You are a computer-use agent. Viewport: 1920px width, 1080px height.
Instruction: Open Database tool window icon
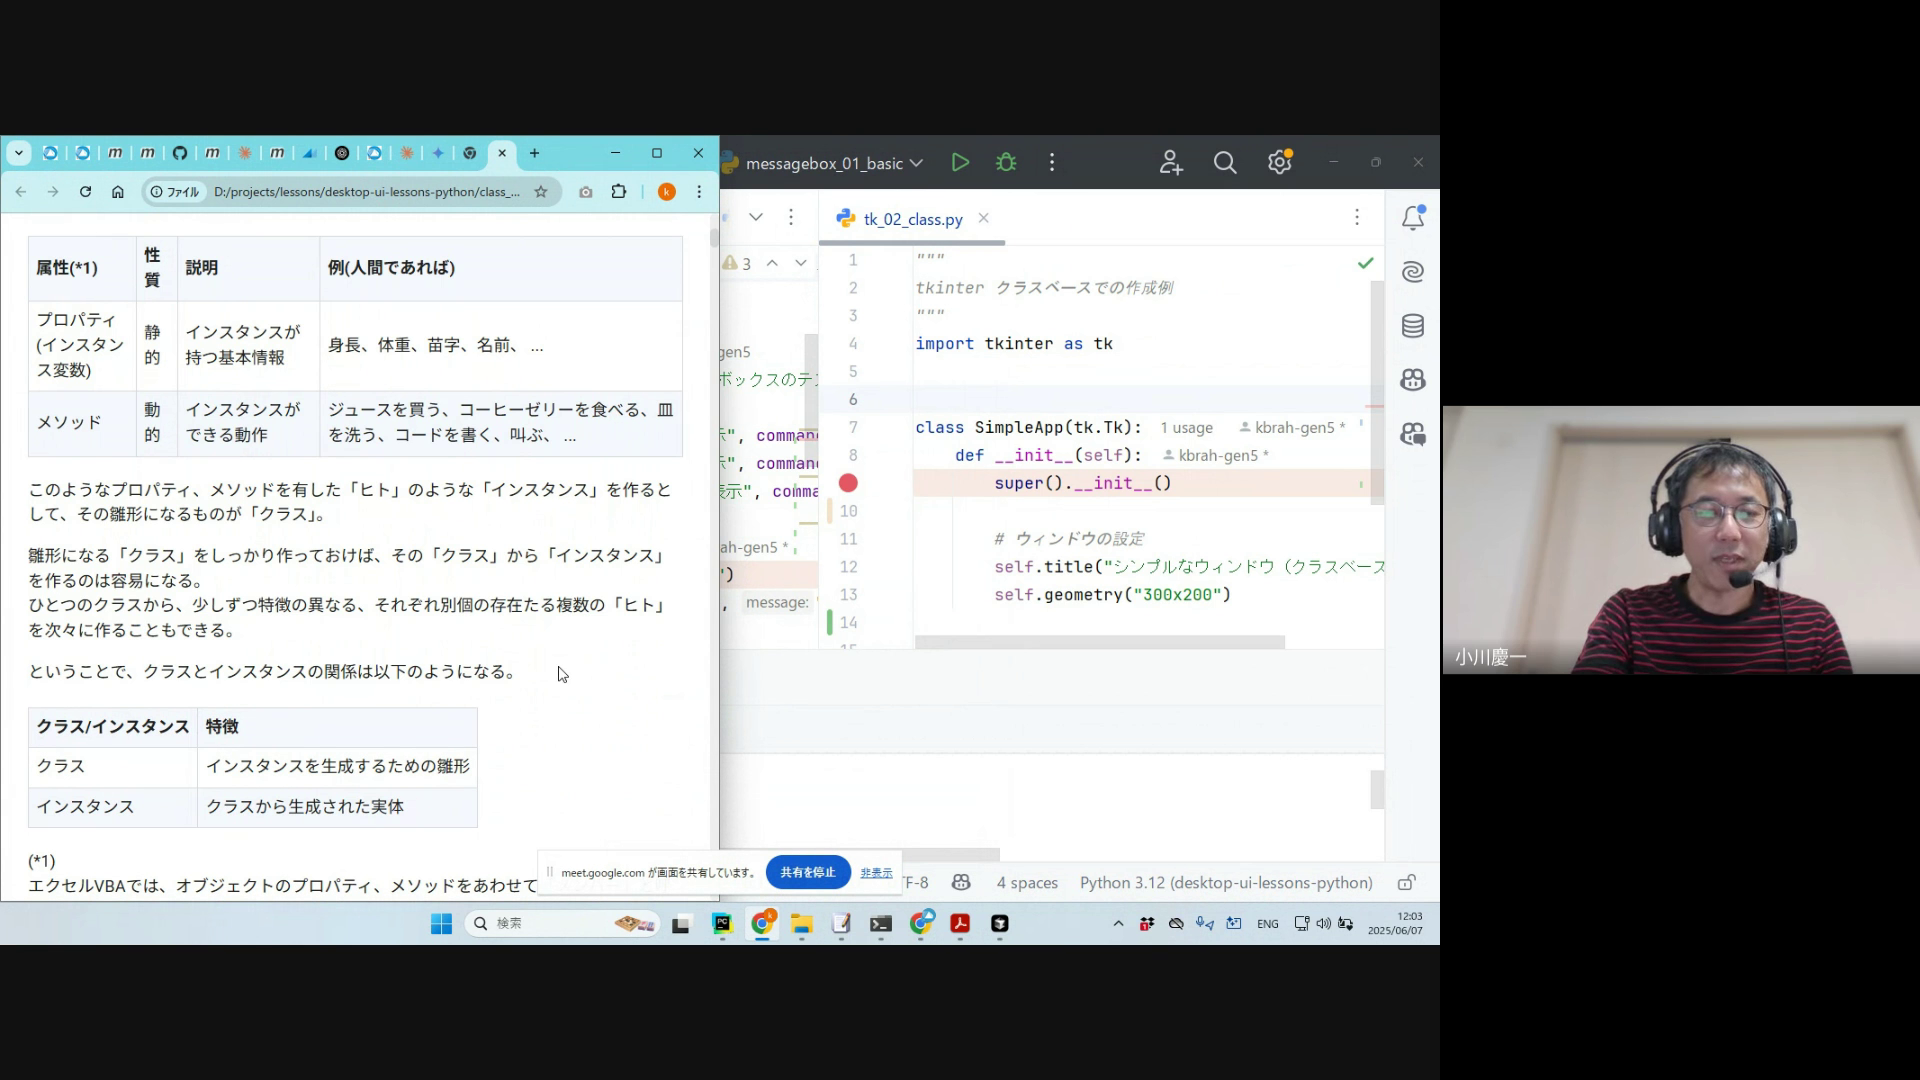pos(1412,326)
